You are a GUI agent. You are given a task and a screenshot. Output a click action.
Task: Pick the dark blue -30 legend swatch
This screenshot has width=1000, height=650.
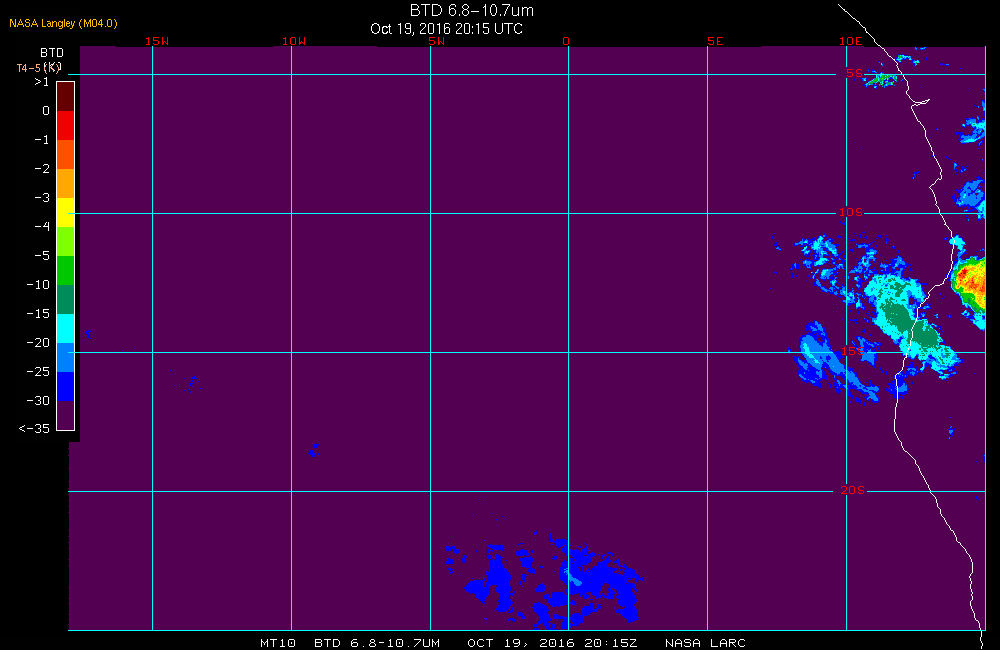(66, 387)
